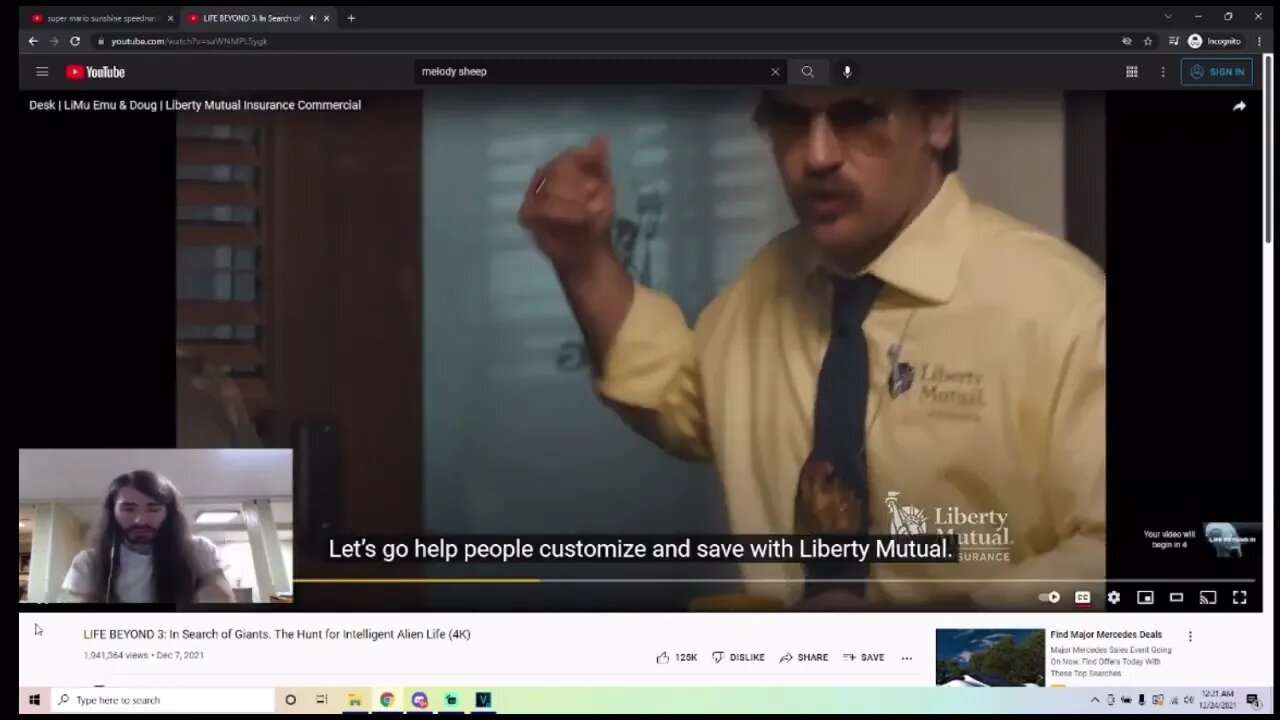Open YouTube settings three-dot menu
The width and height of the screenshot is (1280, 720).
1163,72
